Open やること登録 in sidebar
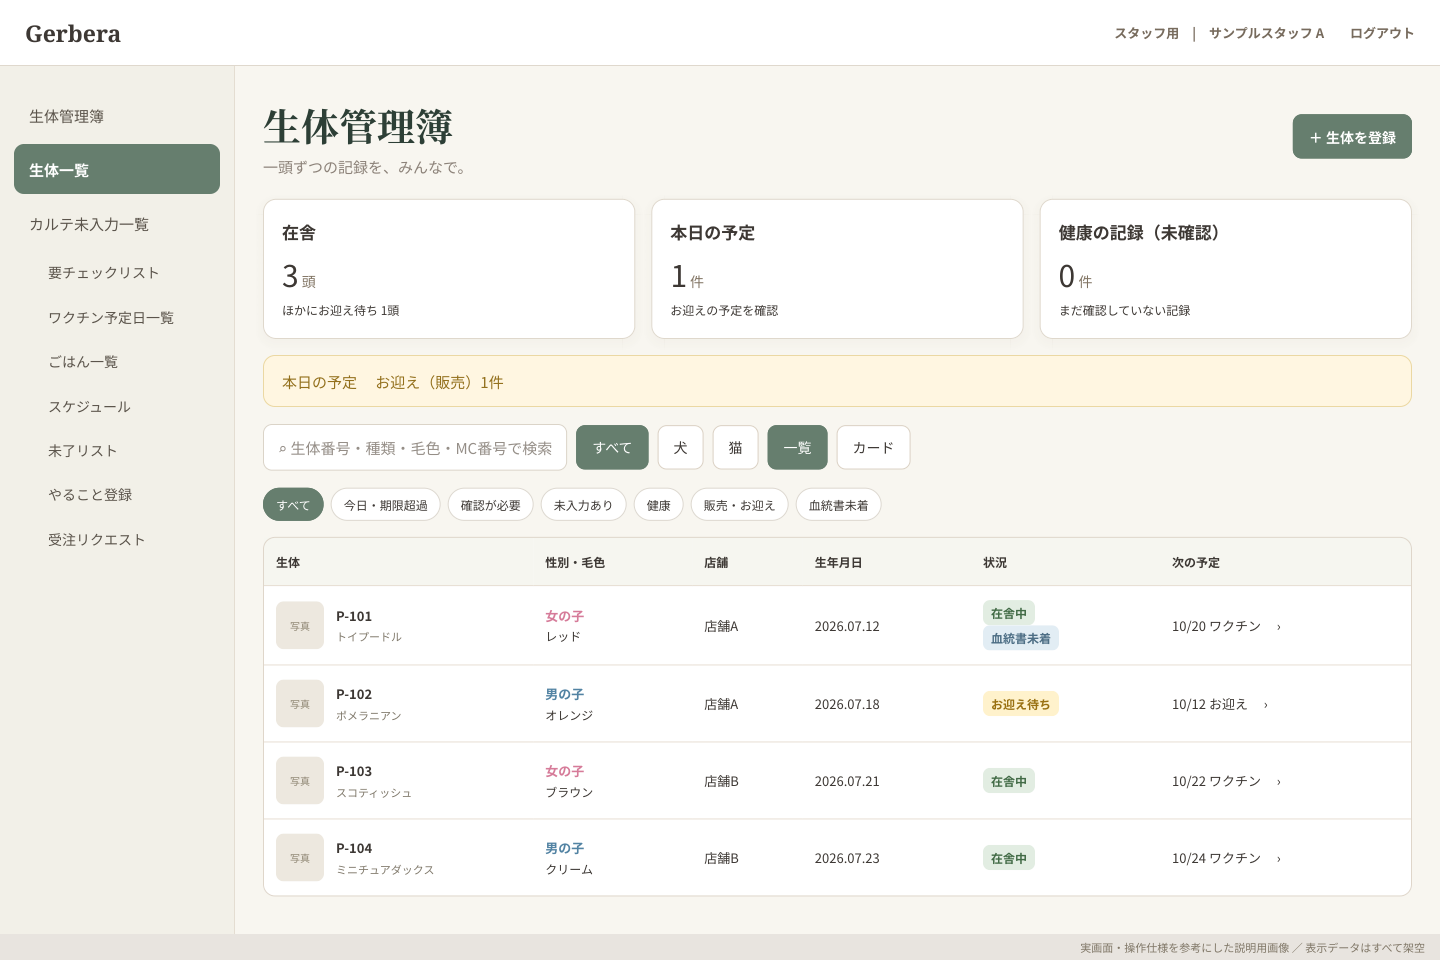This screenshot has width=1440, height=960. (90, 494)
